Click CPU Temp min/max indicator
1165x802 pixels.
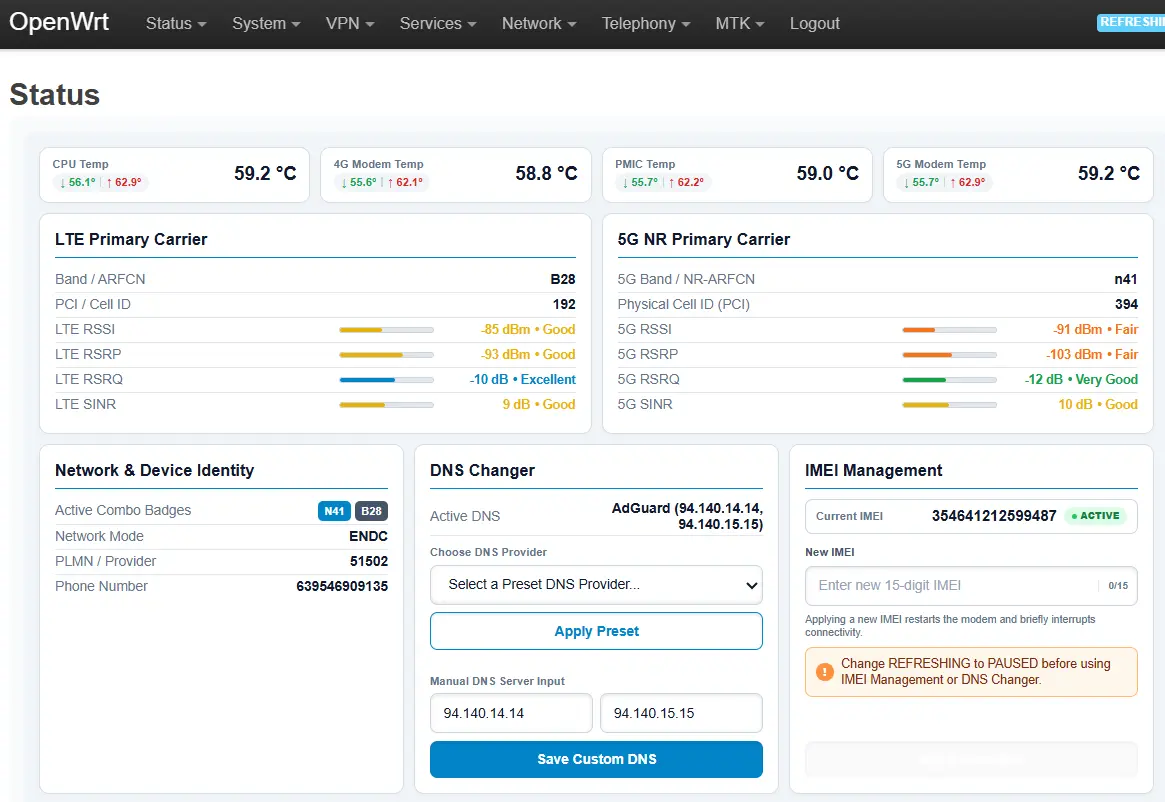(100, 182)
